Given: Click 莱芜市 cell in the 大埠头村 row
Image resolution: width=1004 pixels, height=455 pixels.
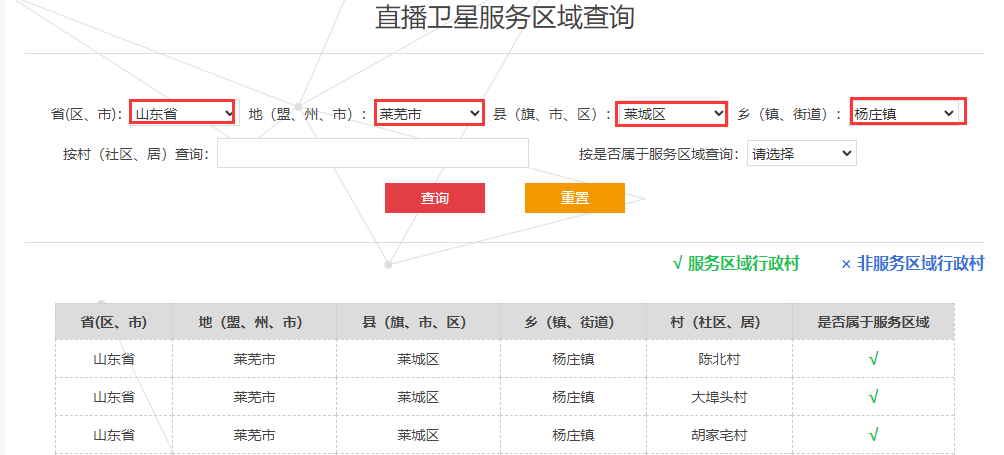Looking at the screenshot, I should click(254, 397).
